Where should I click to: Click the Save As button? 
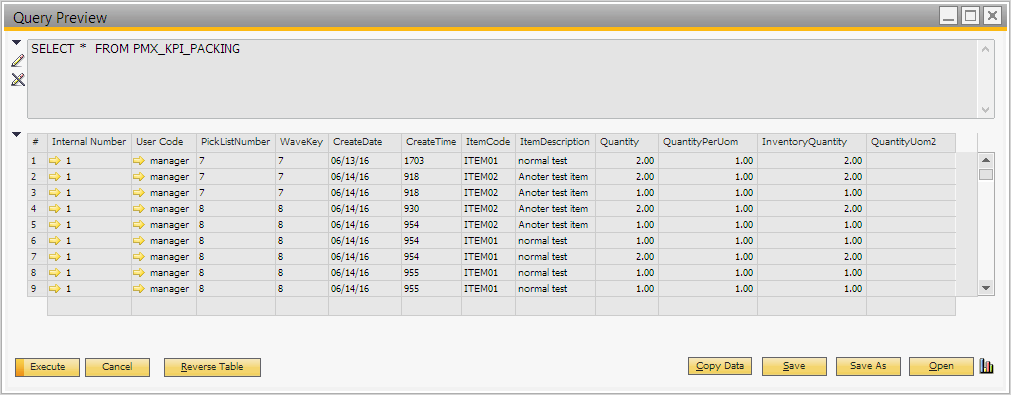[868, 366]
